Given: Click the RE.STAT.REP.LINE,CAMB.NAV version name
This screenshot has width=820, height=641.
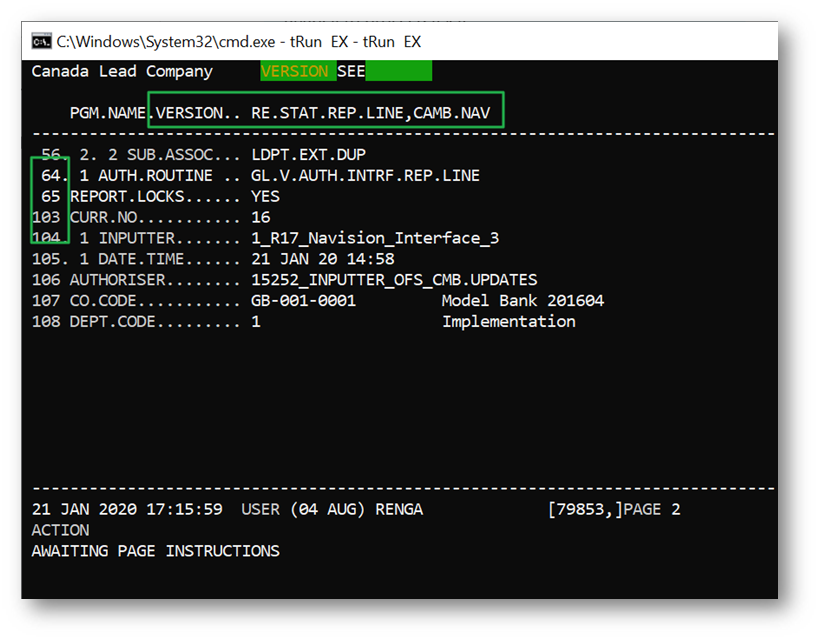Looking at the screenshot, I should click(370, 113).
